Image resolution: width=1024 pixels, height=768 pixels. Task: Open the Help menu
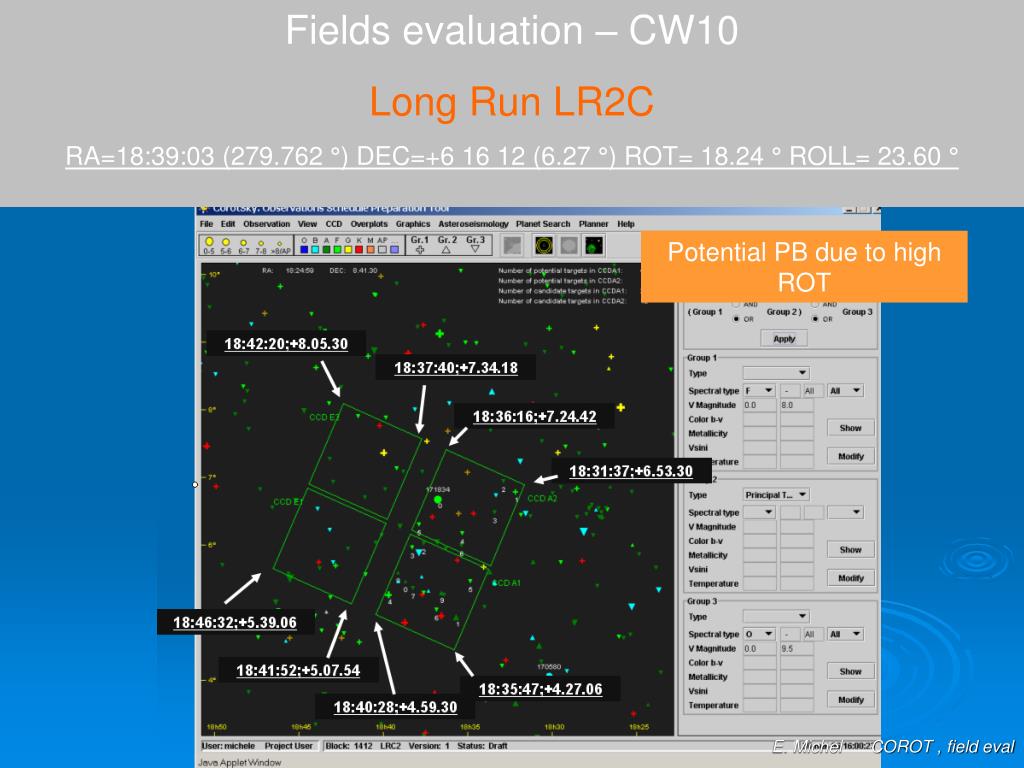coord(626,224)
